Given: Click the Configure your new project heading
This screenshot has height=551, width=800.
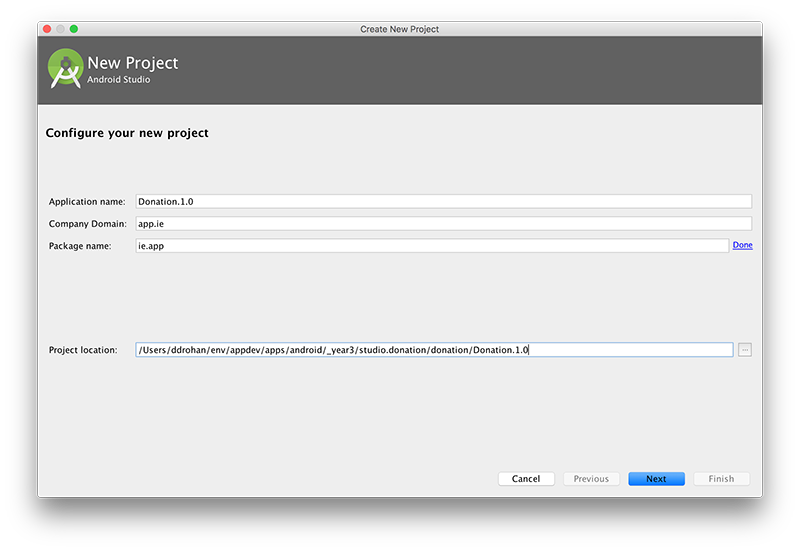Looking at the screenshot, I should pyautogui.click(x=127, y=133).
